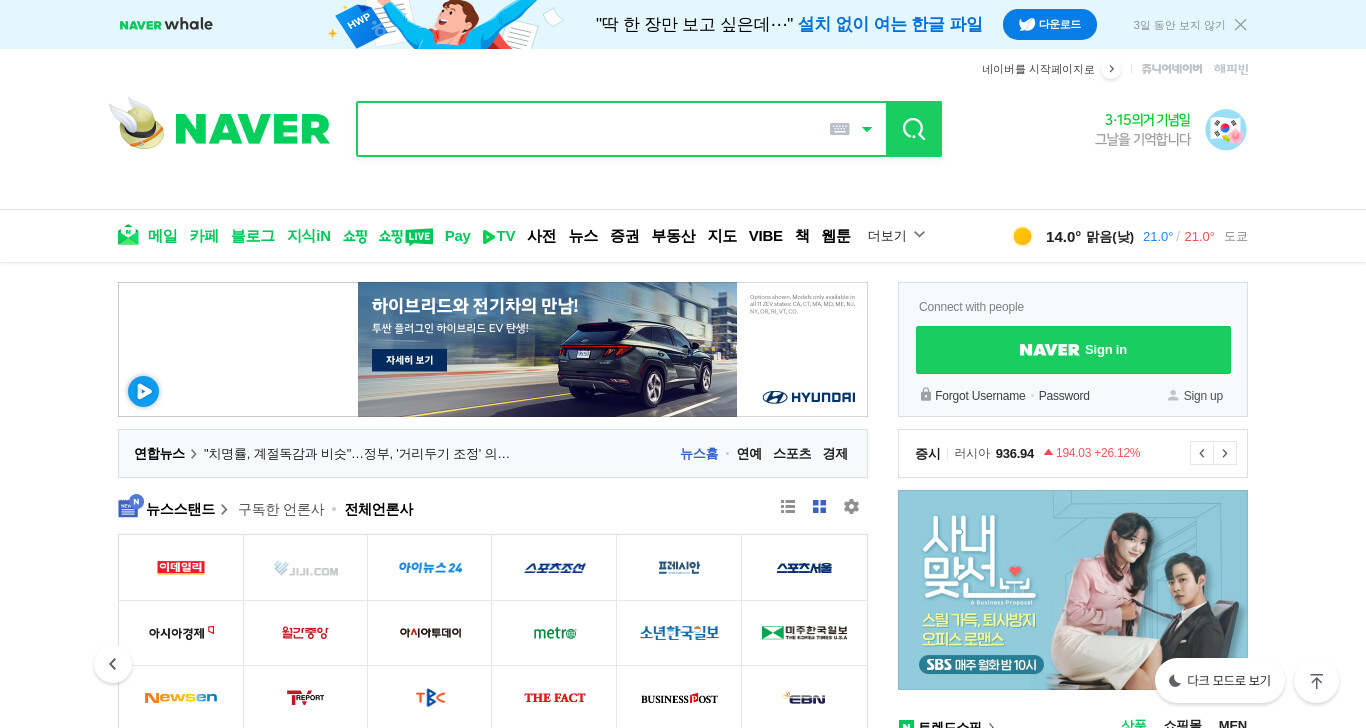Open the 연합뉴스 news ticker source
This screenshot has width=1366, height=728.
click(x=160, y=454)
